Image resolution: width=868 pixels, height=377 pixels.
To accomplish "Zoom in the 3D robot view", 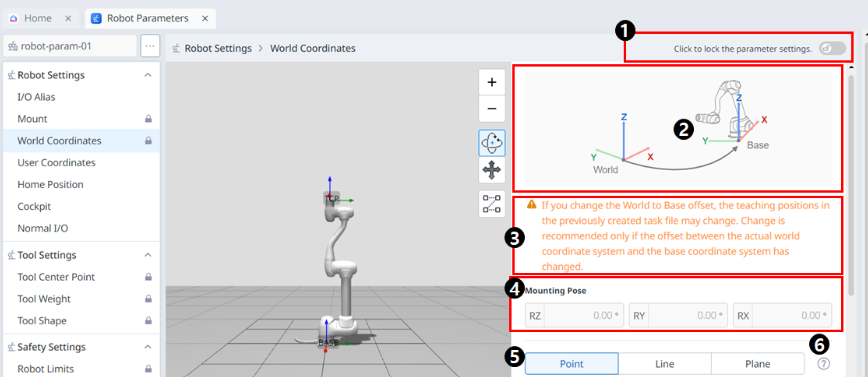I will click(x=492, y=82).
